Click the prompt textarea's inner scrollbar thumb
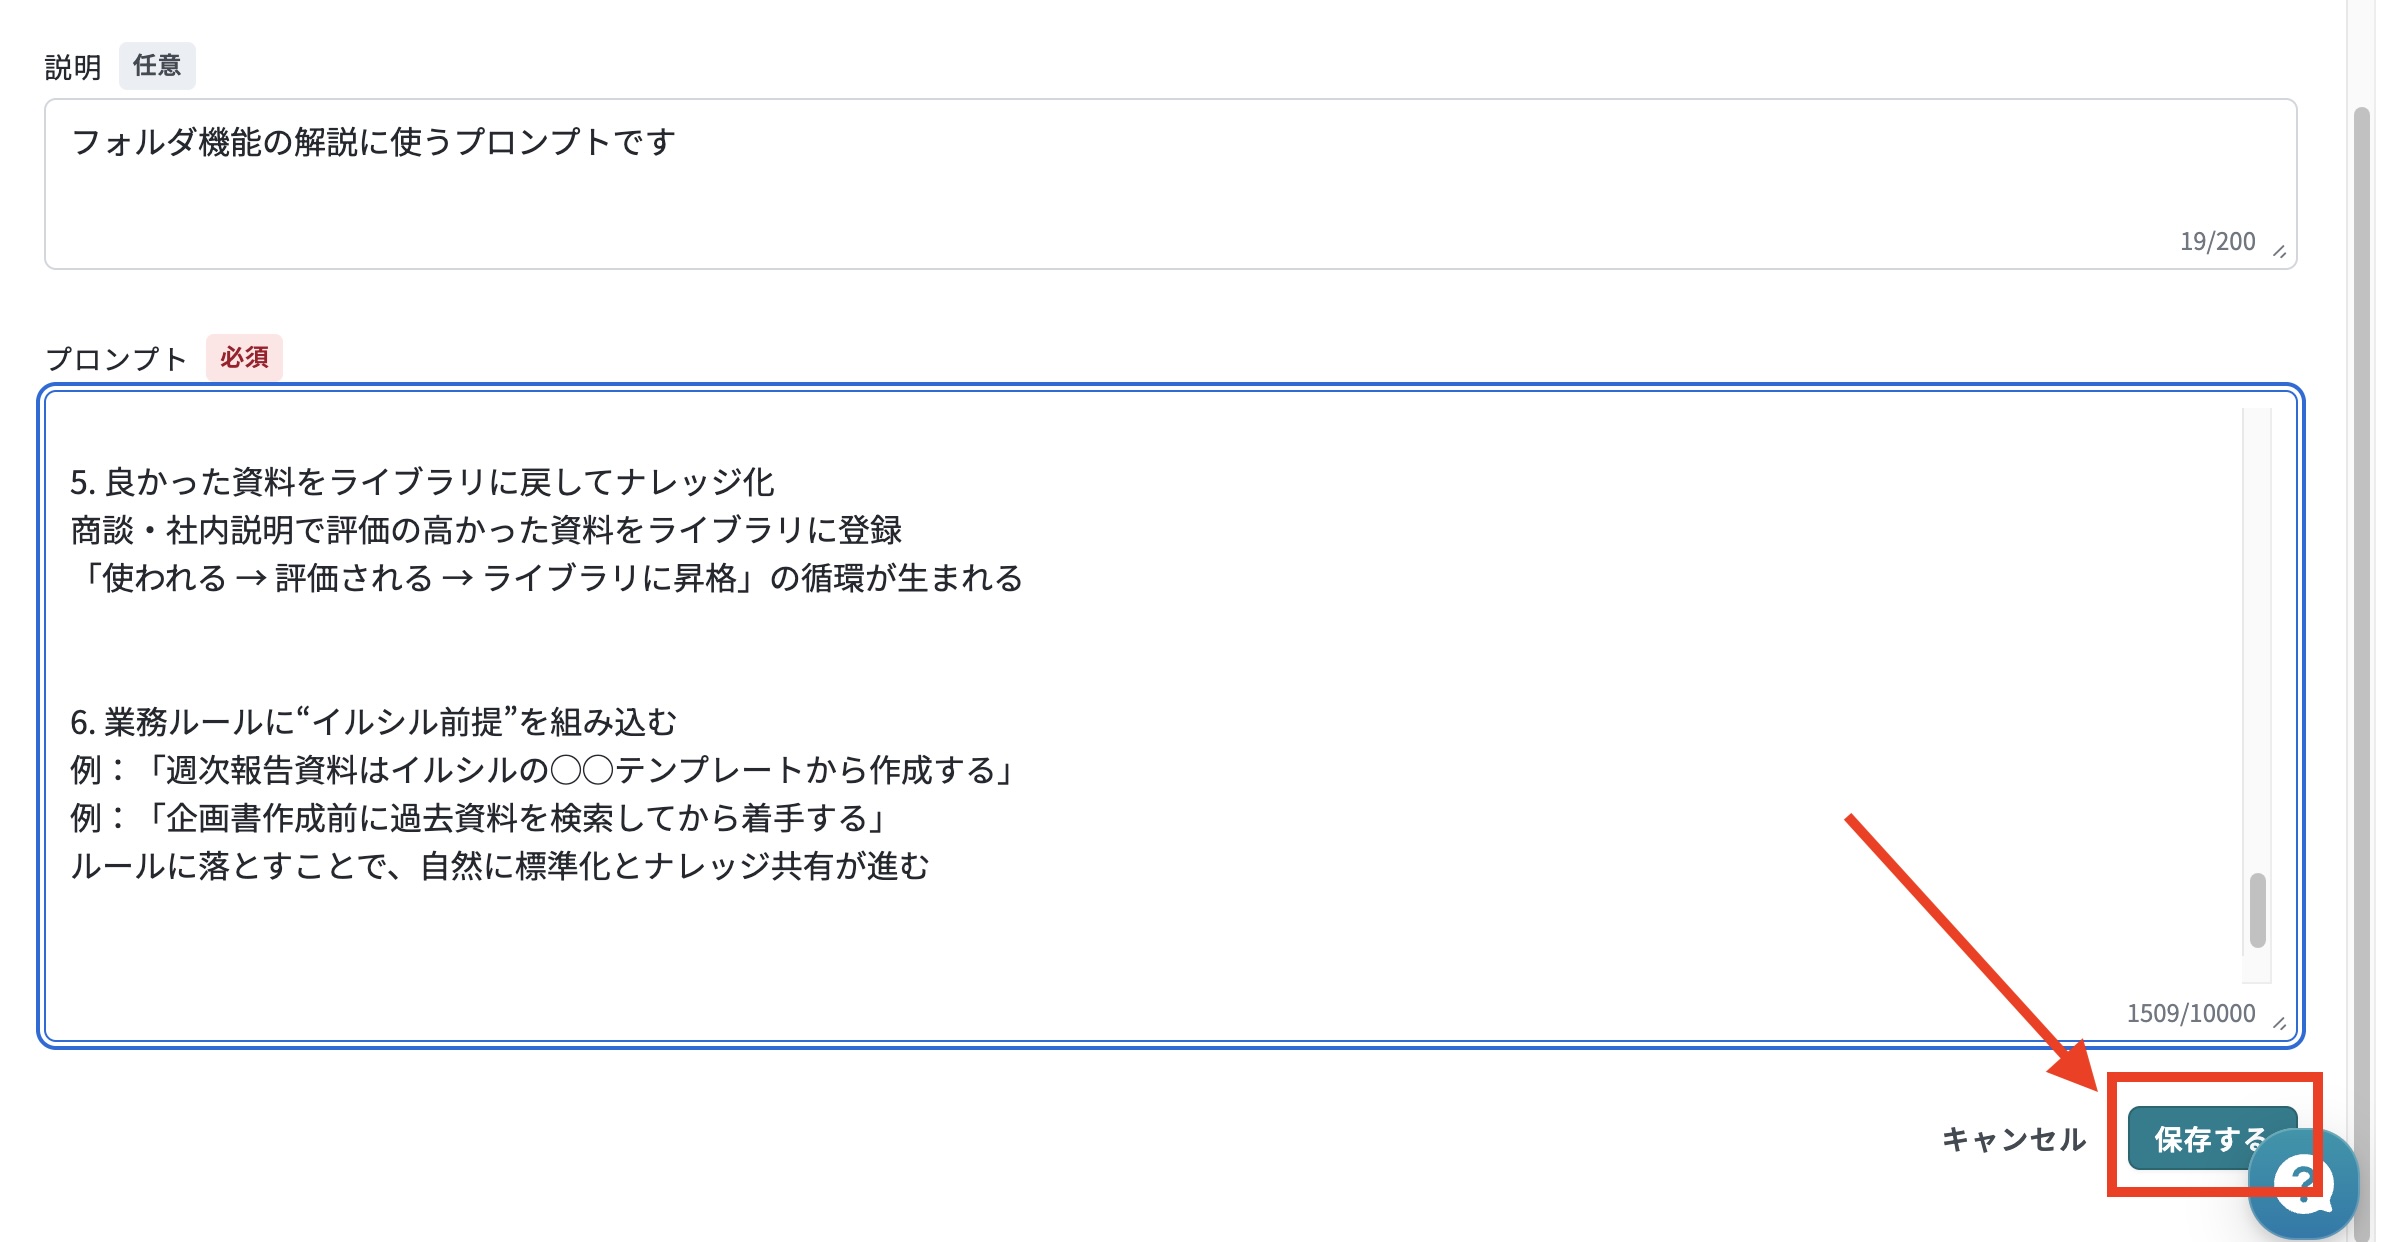The height and width of the screenshot is (1242, 2398). click(2257, 910)
